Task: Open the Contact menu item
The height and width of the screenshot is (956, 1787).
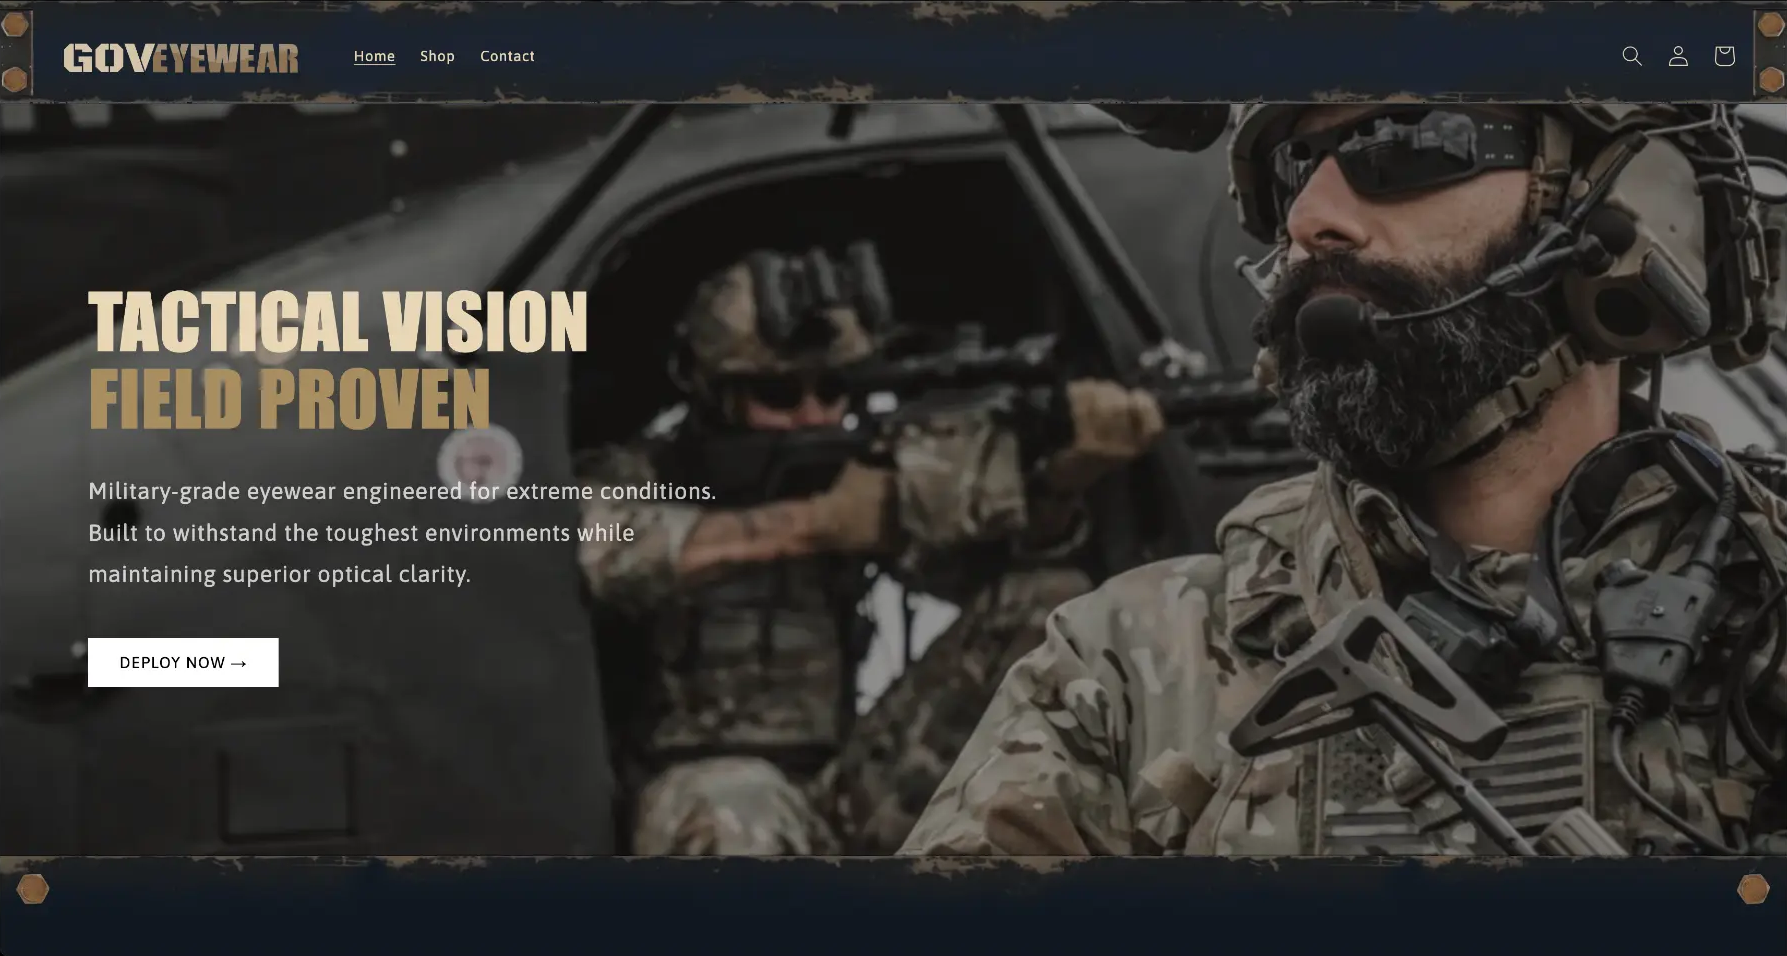Action: [507, 56]
